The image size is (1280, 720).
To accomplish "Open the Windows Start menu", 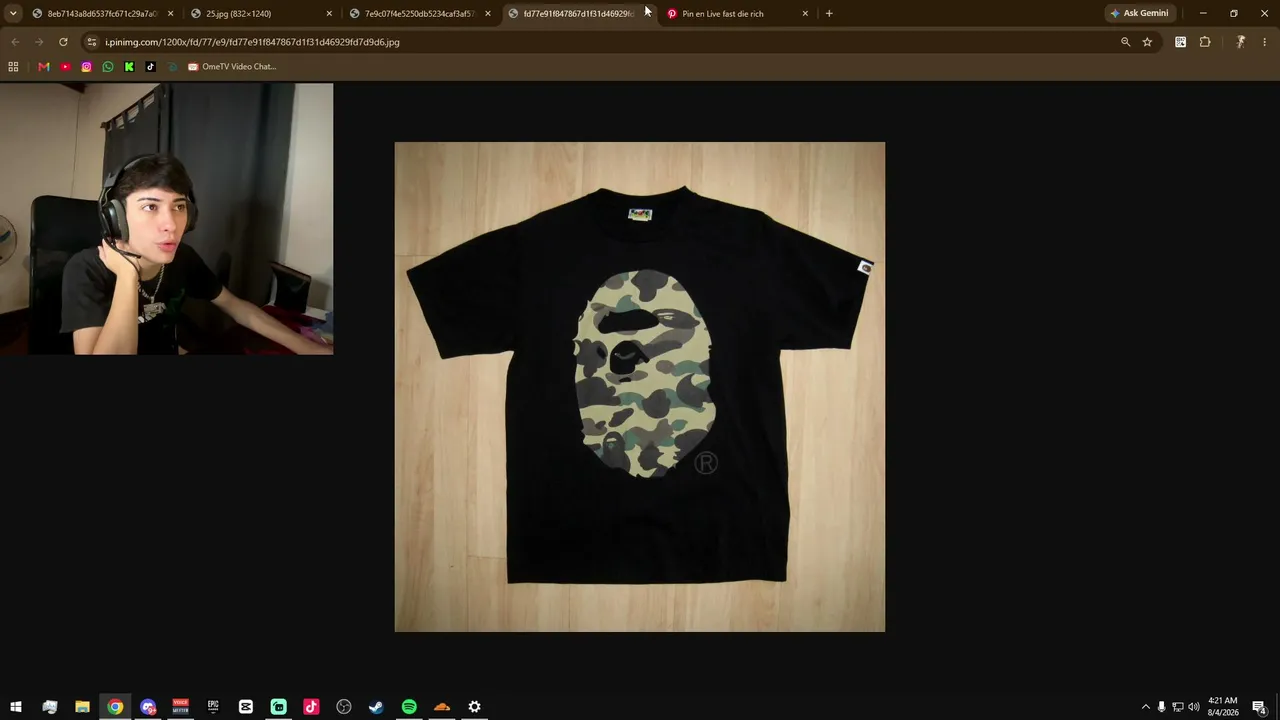I will click(x=16, y=707).
